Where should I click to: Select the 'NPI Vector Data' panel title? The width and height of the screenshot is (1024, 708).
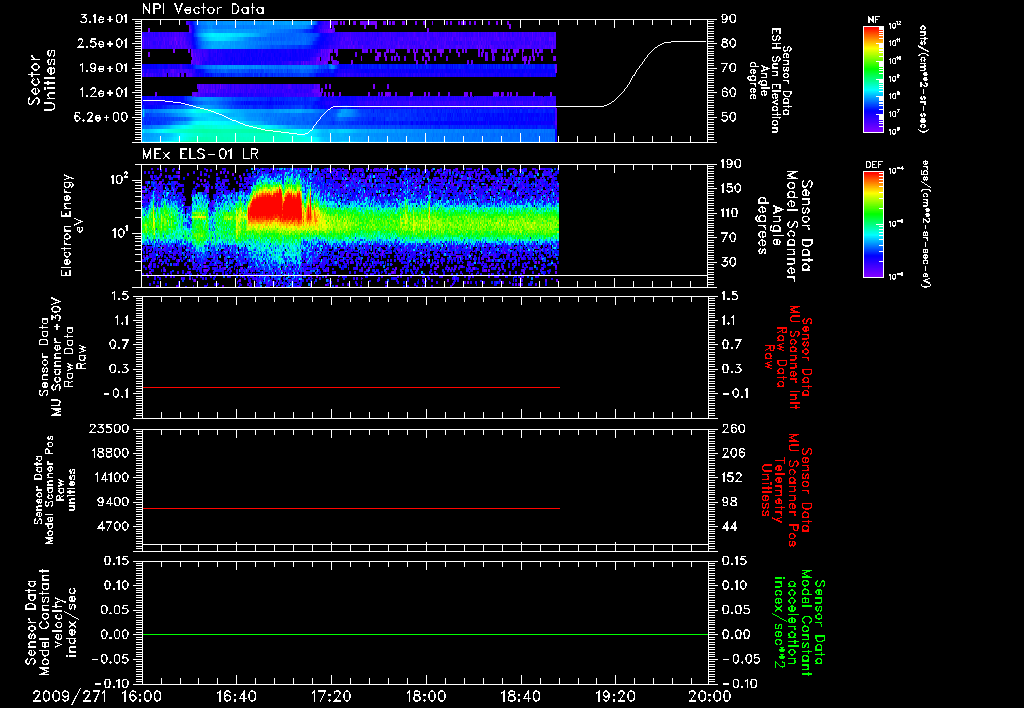click(203, 9)
